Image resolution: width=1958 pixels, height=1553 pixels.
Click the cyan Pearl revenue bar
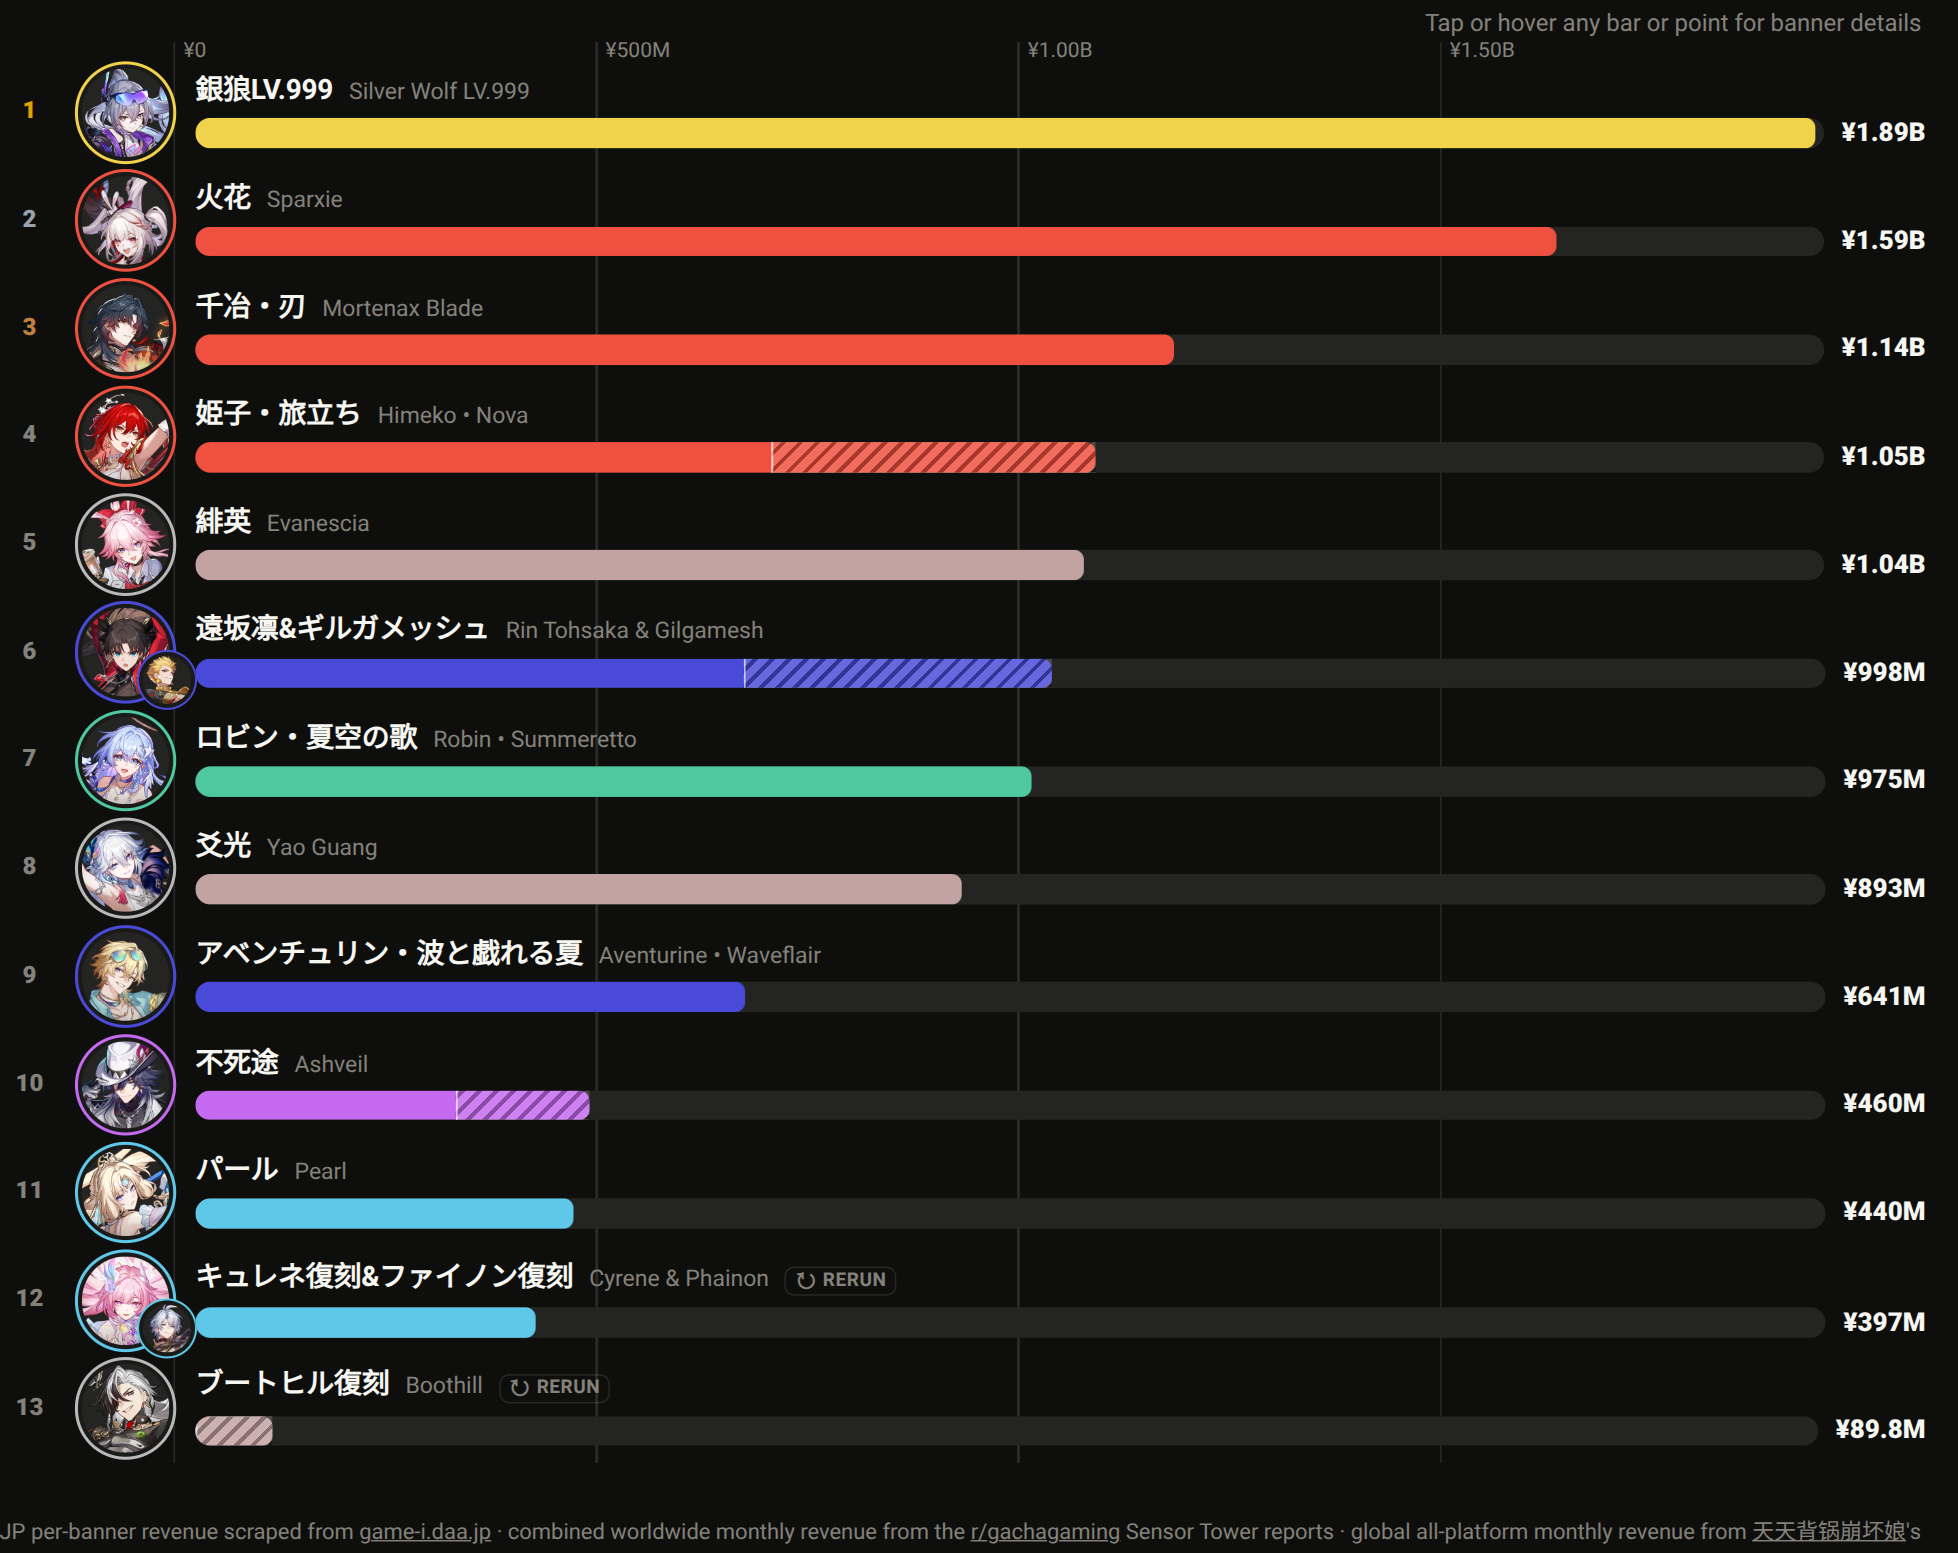click(x=384, y=1213)
